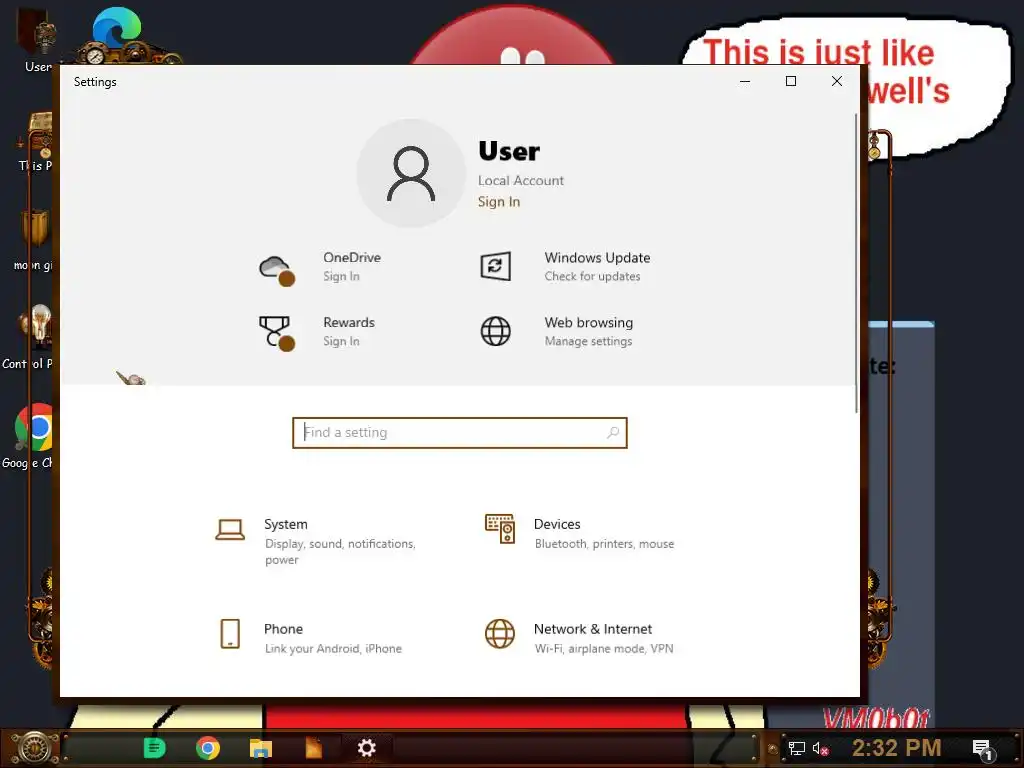Click the magnifier icon in the search box
Screen dimensions: 1024x768
[613, 432]
